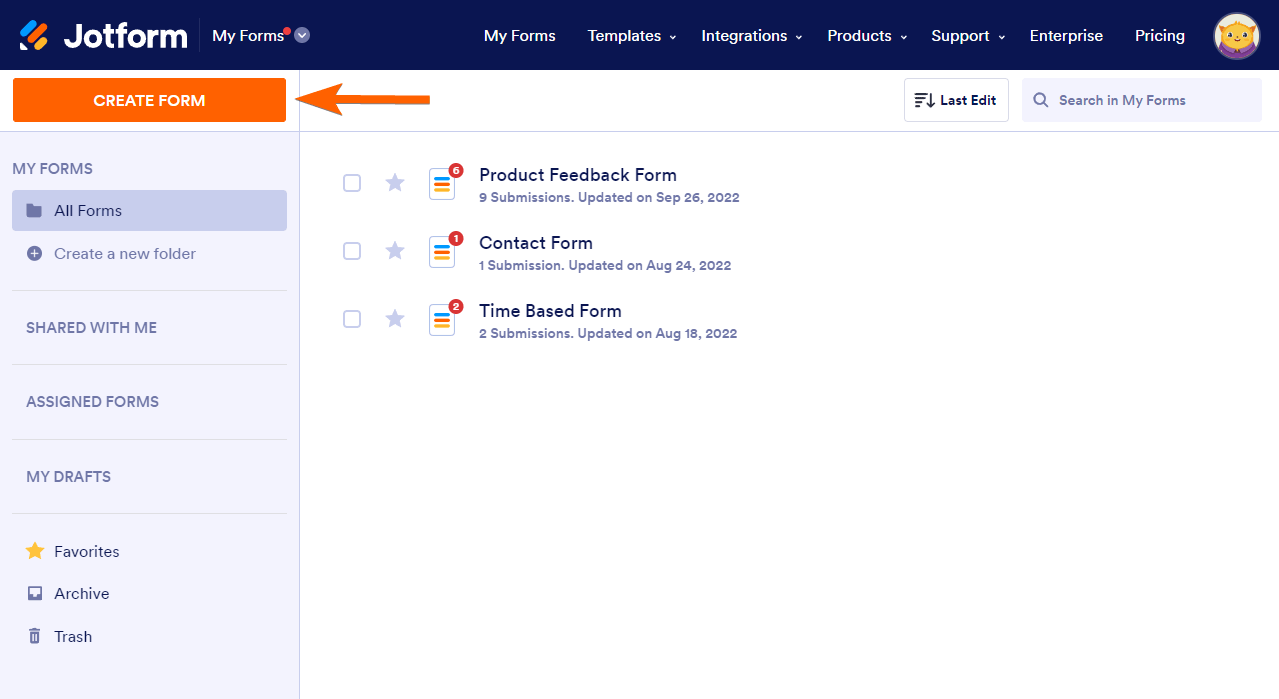Open the user avatar profile menu
The width and height of the screenshot is (1279, 699).
click(x=1237, y=36)
